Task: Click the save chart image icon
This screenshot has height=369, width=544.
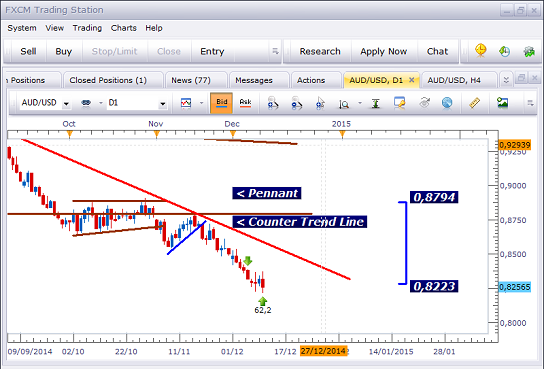Action: pos(502,103)
